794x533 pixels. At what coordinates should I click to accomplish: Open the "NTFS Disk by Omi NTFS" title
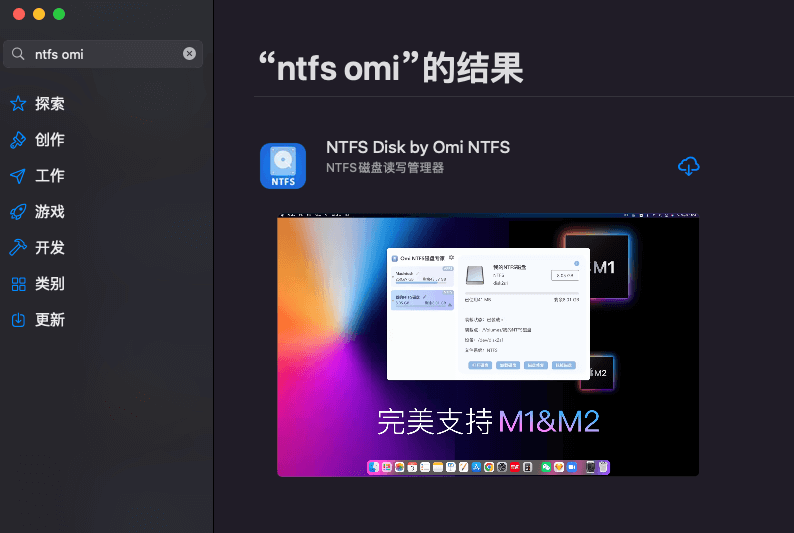coord(417,147)
